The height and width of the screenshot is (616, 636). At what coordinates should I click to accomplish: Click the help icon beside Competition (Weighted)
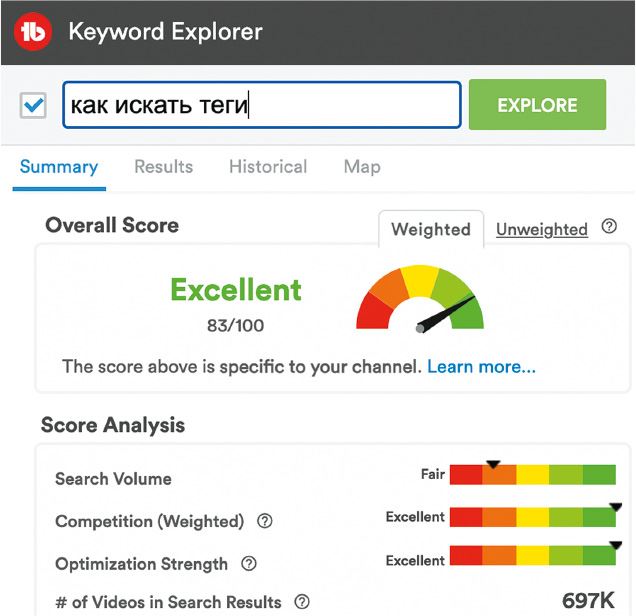(x=264, y=521)
